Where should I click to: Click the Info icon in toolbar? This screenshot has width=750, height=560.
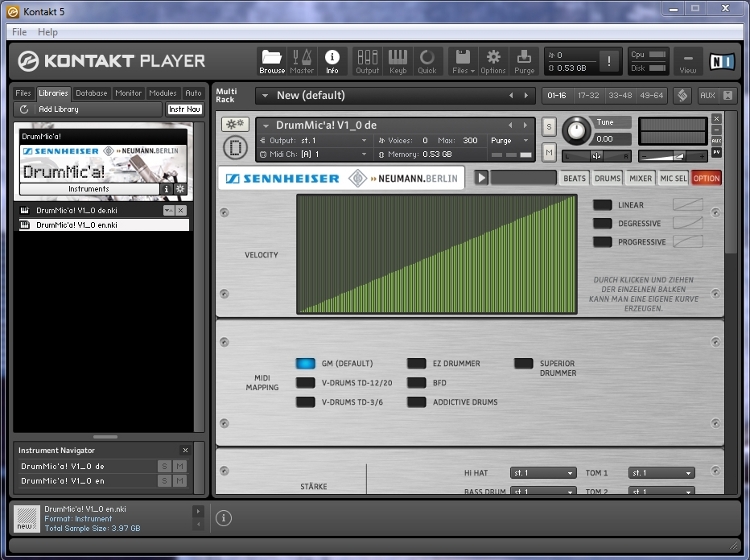coord(332,62)
